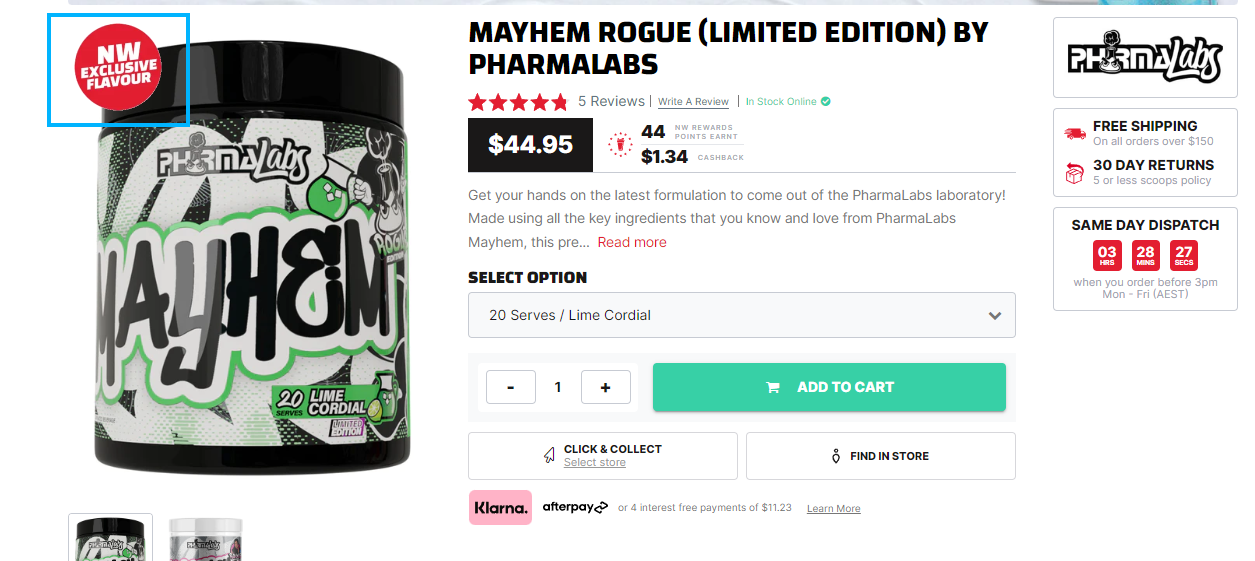
Task: Open the Write A Review link
Action: [693, 102]
